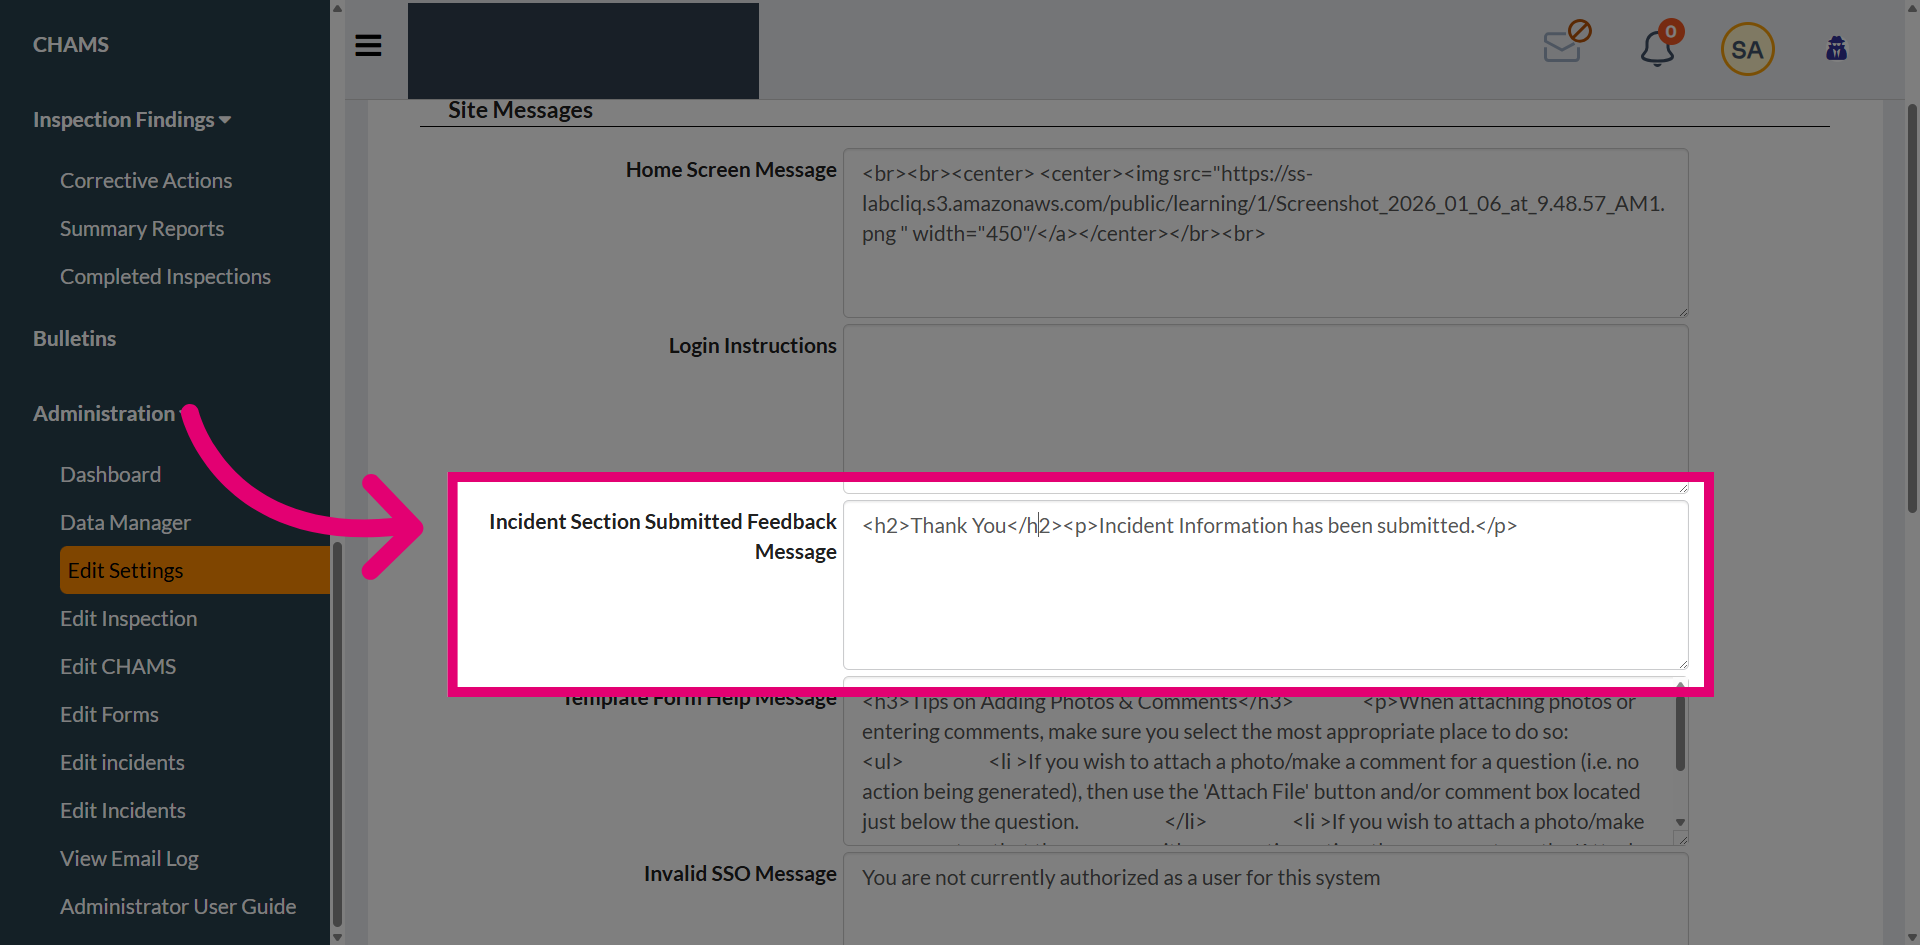Open Edit CHAMS
This screenshot has width=1920, height=945.
[118, 667]
